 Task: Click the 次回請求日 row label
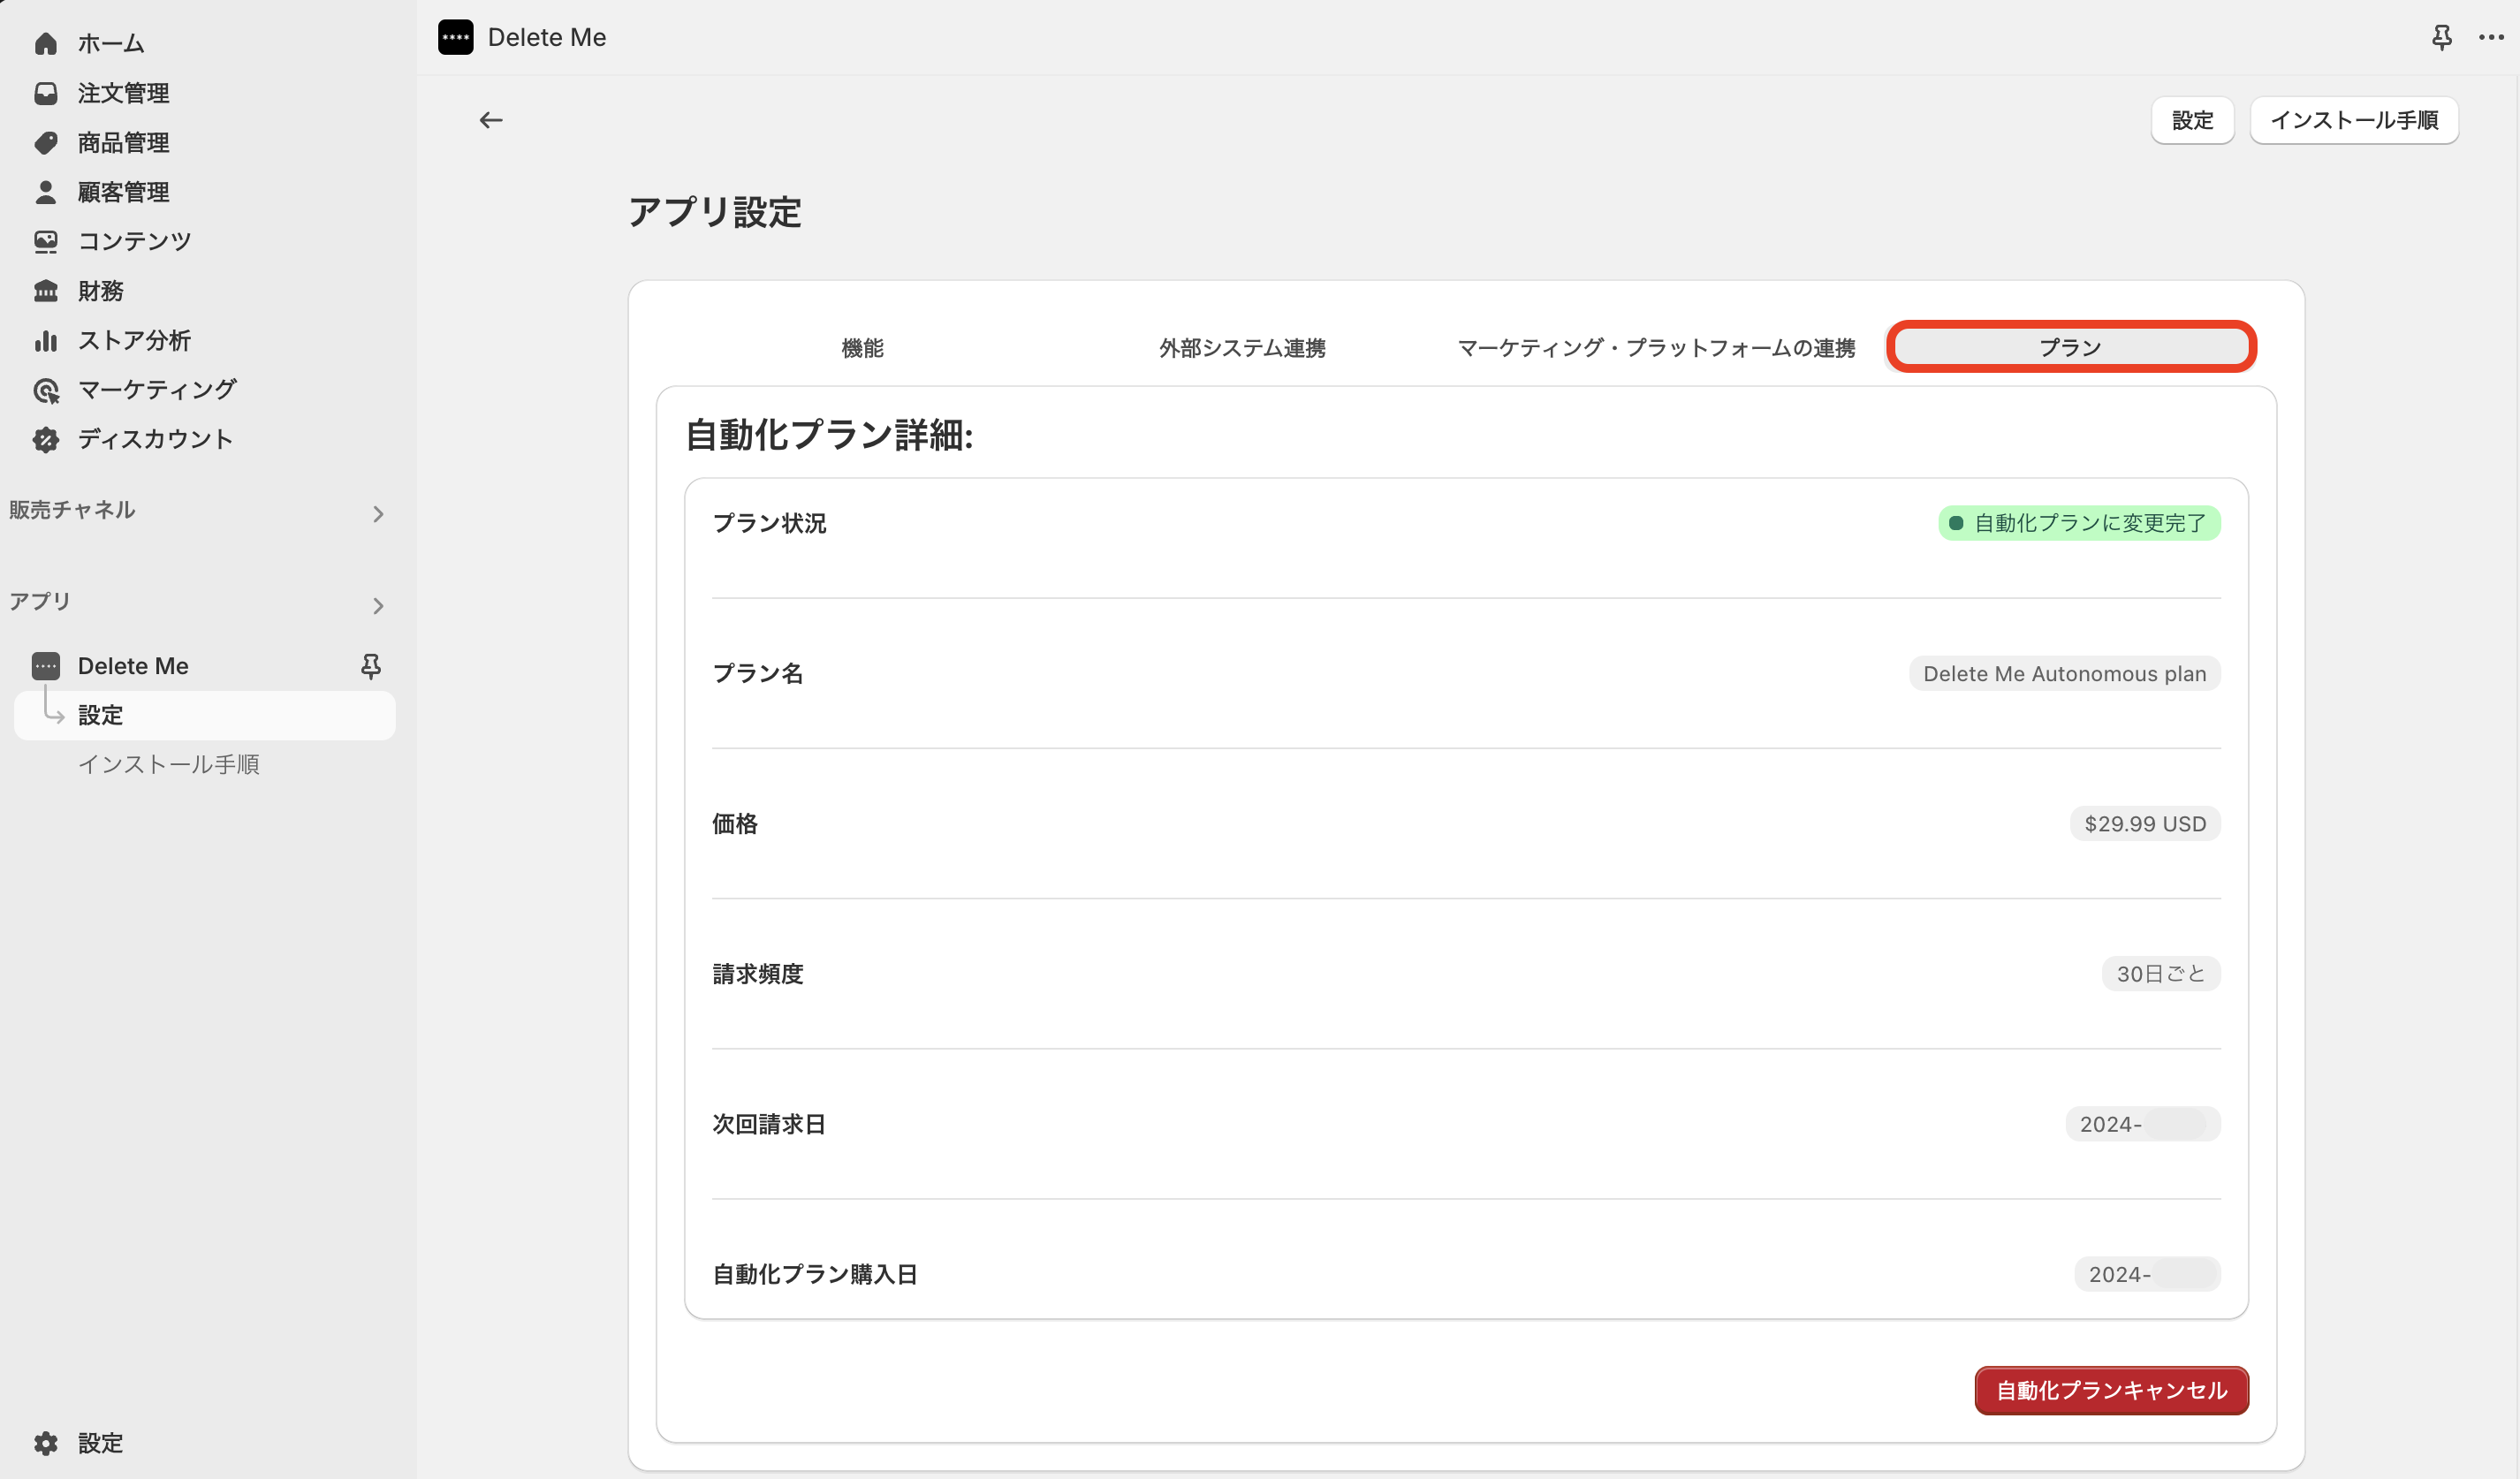click(x=769, y=1124)
